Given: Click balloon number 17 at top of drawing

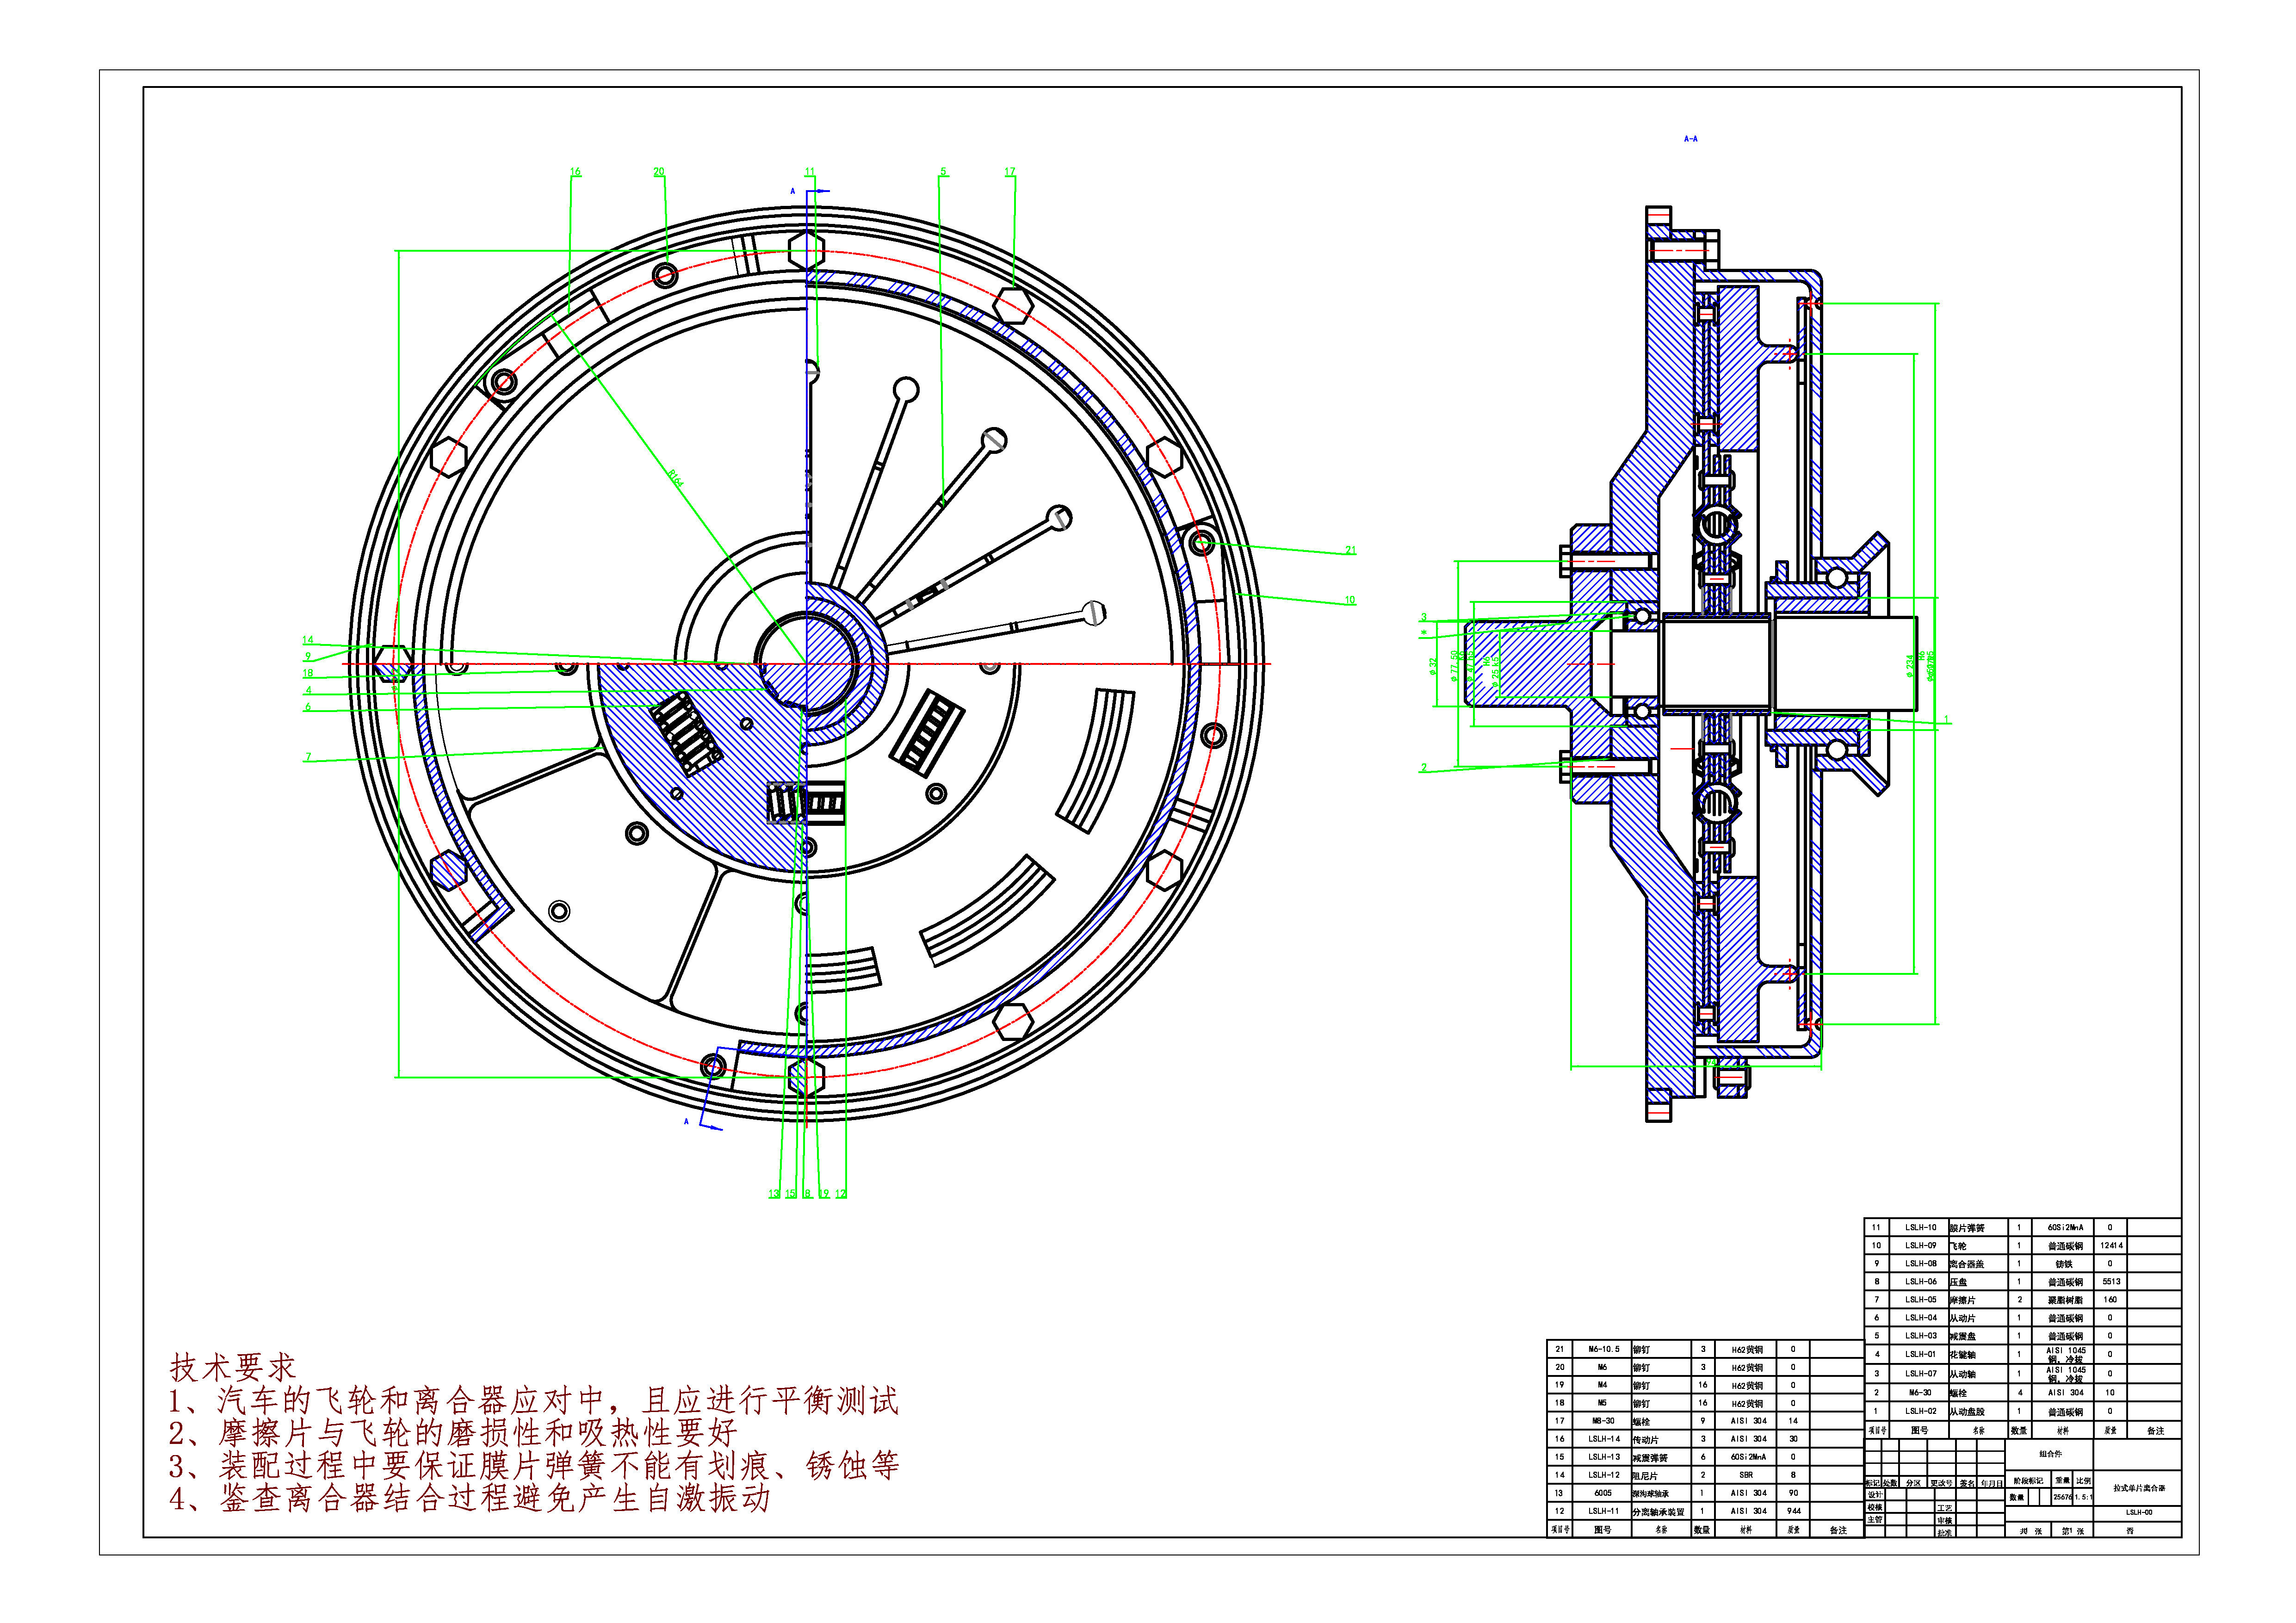Looking at the screenshot, I should [x=1010, y=172].
